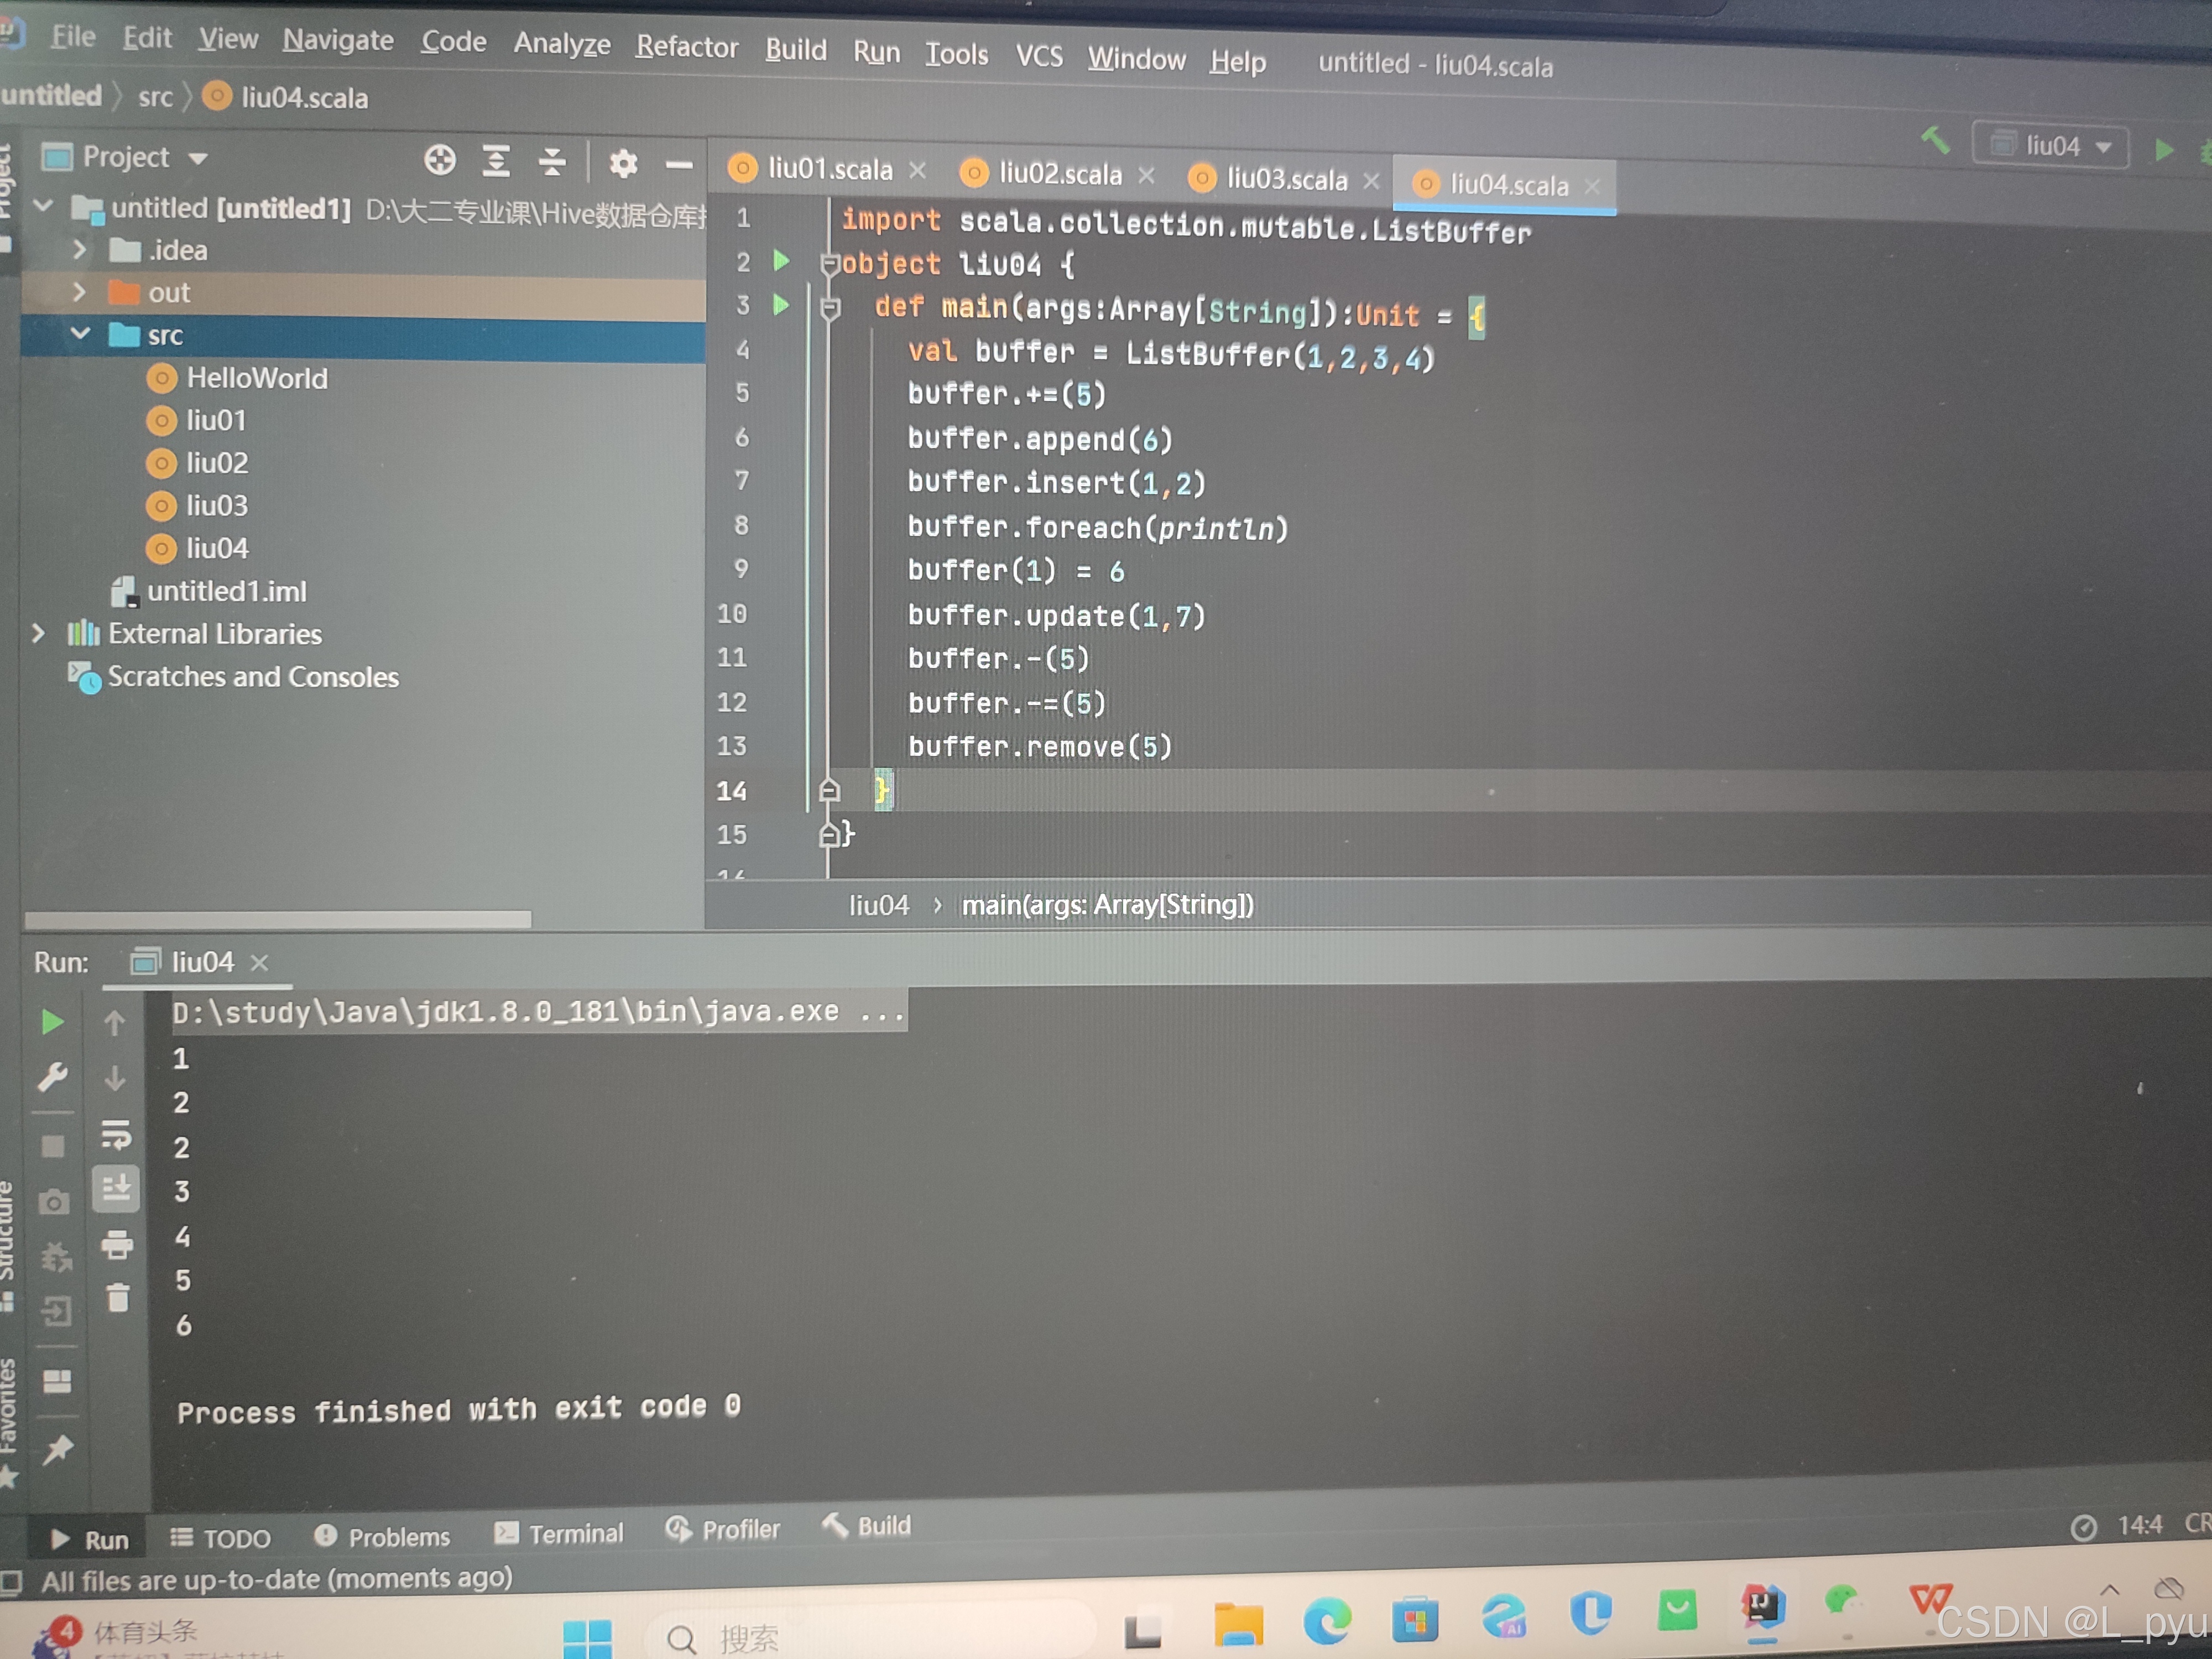Open Project panel settings gear
The height and width of the screenshot is (1659, 2212).
click(623, 163)
